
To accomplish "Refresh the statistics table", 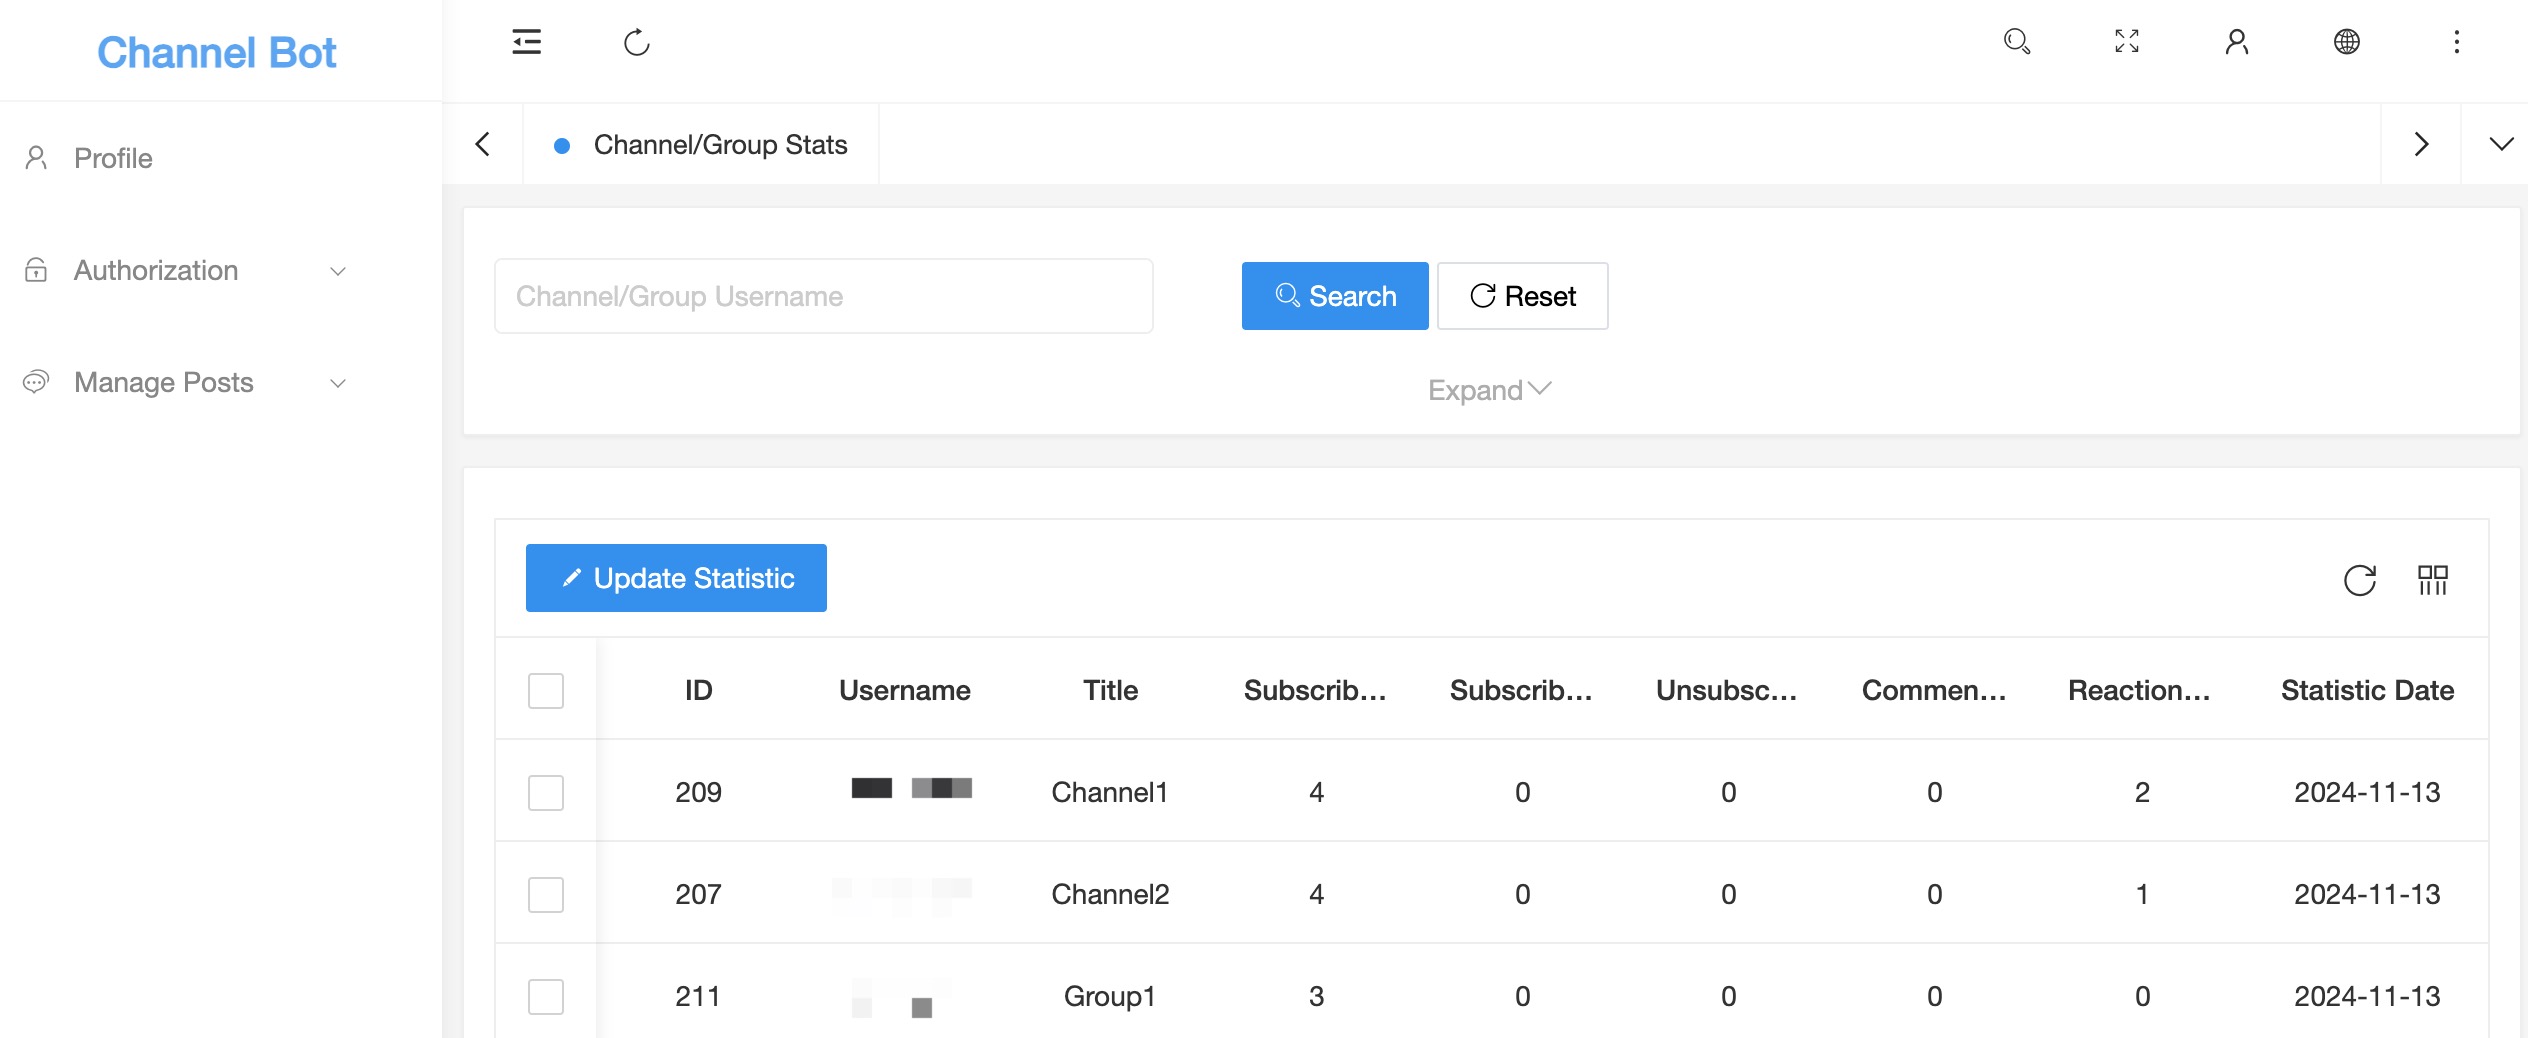I will point(2359,580).
